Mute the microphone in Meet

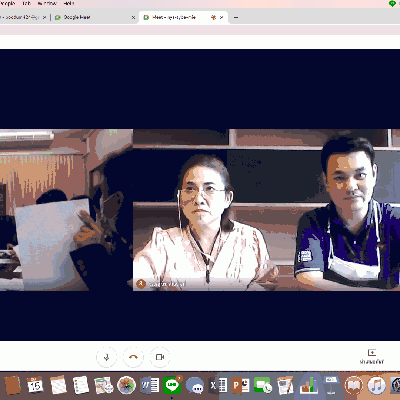click(x=107, y=357)
